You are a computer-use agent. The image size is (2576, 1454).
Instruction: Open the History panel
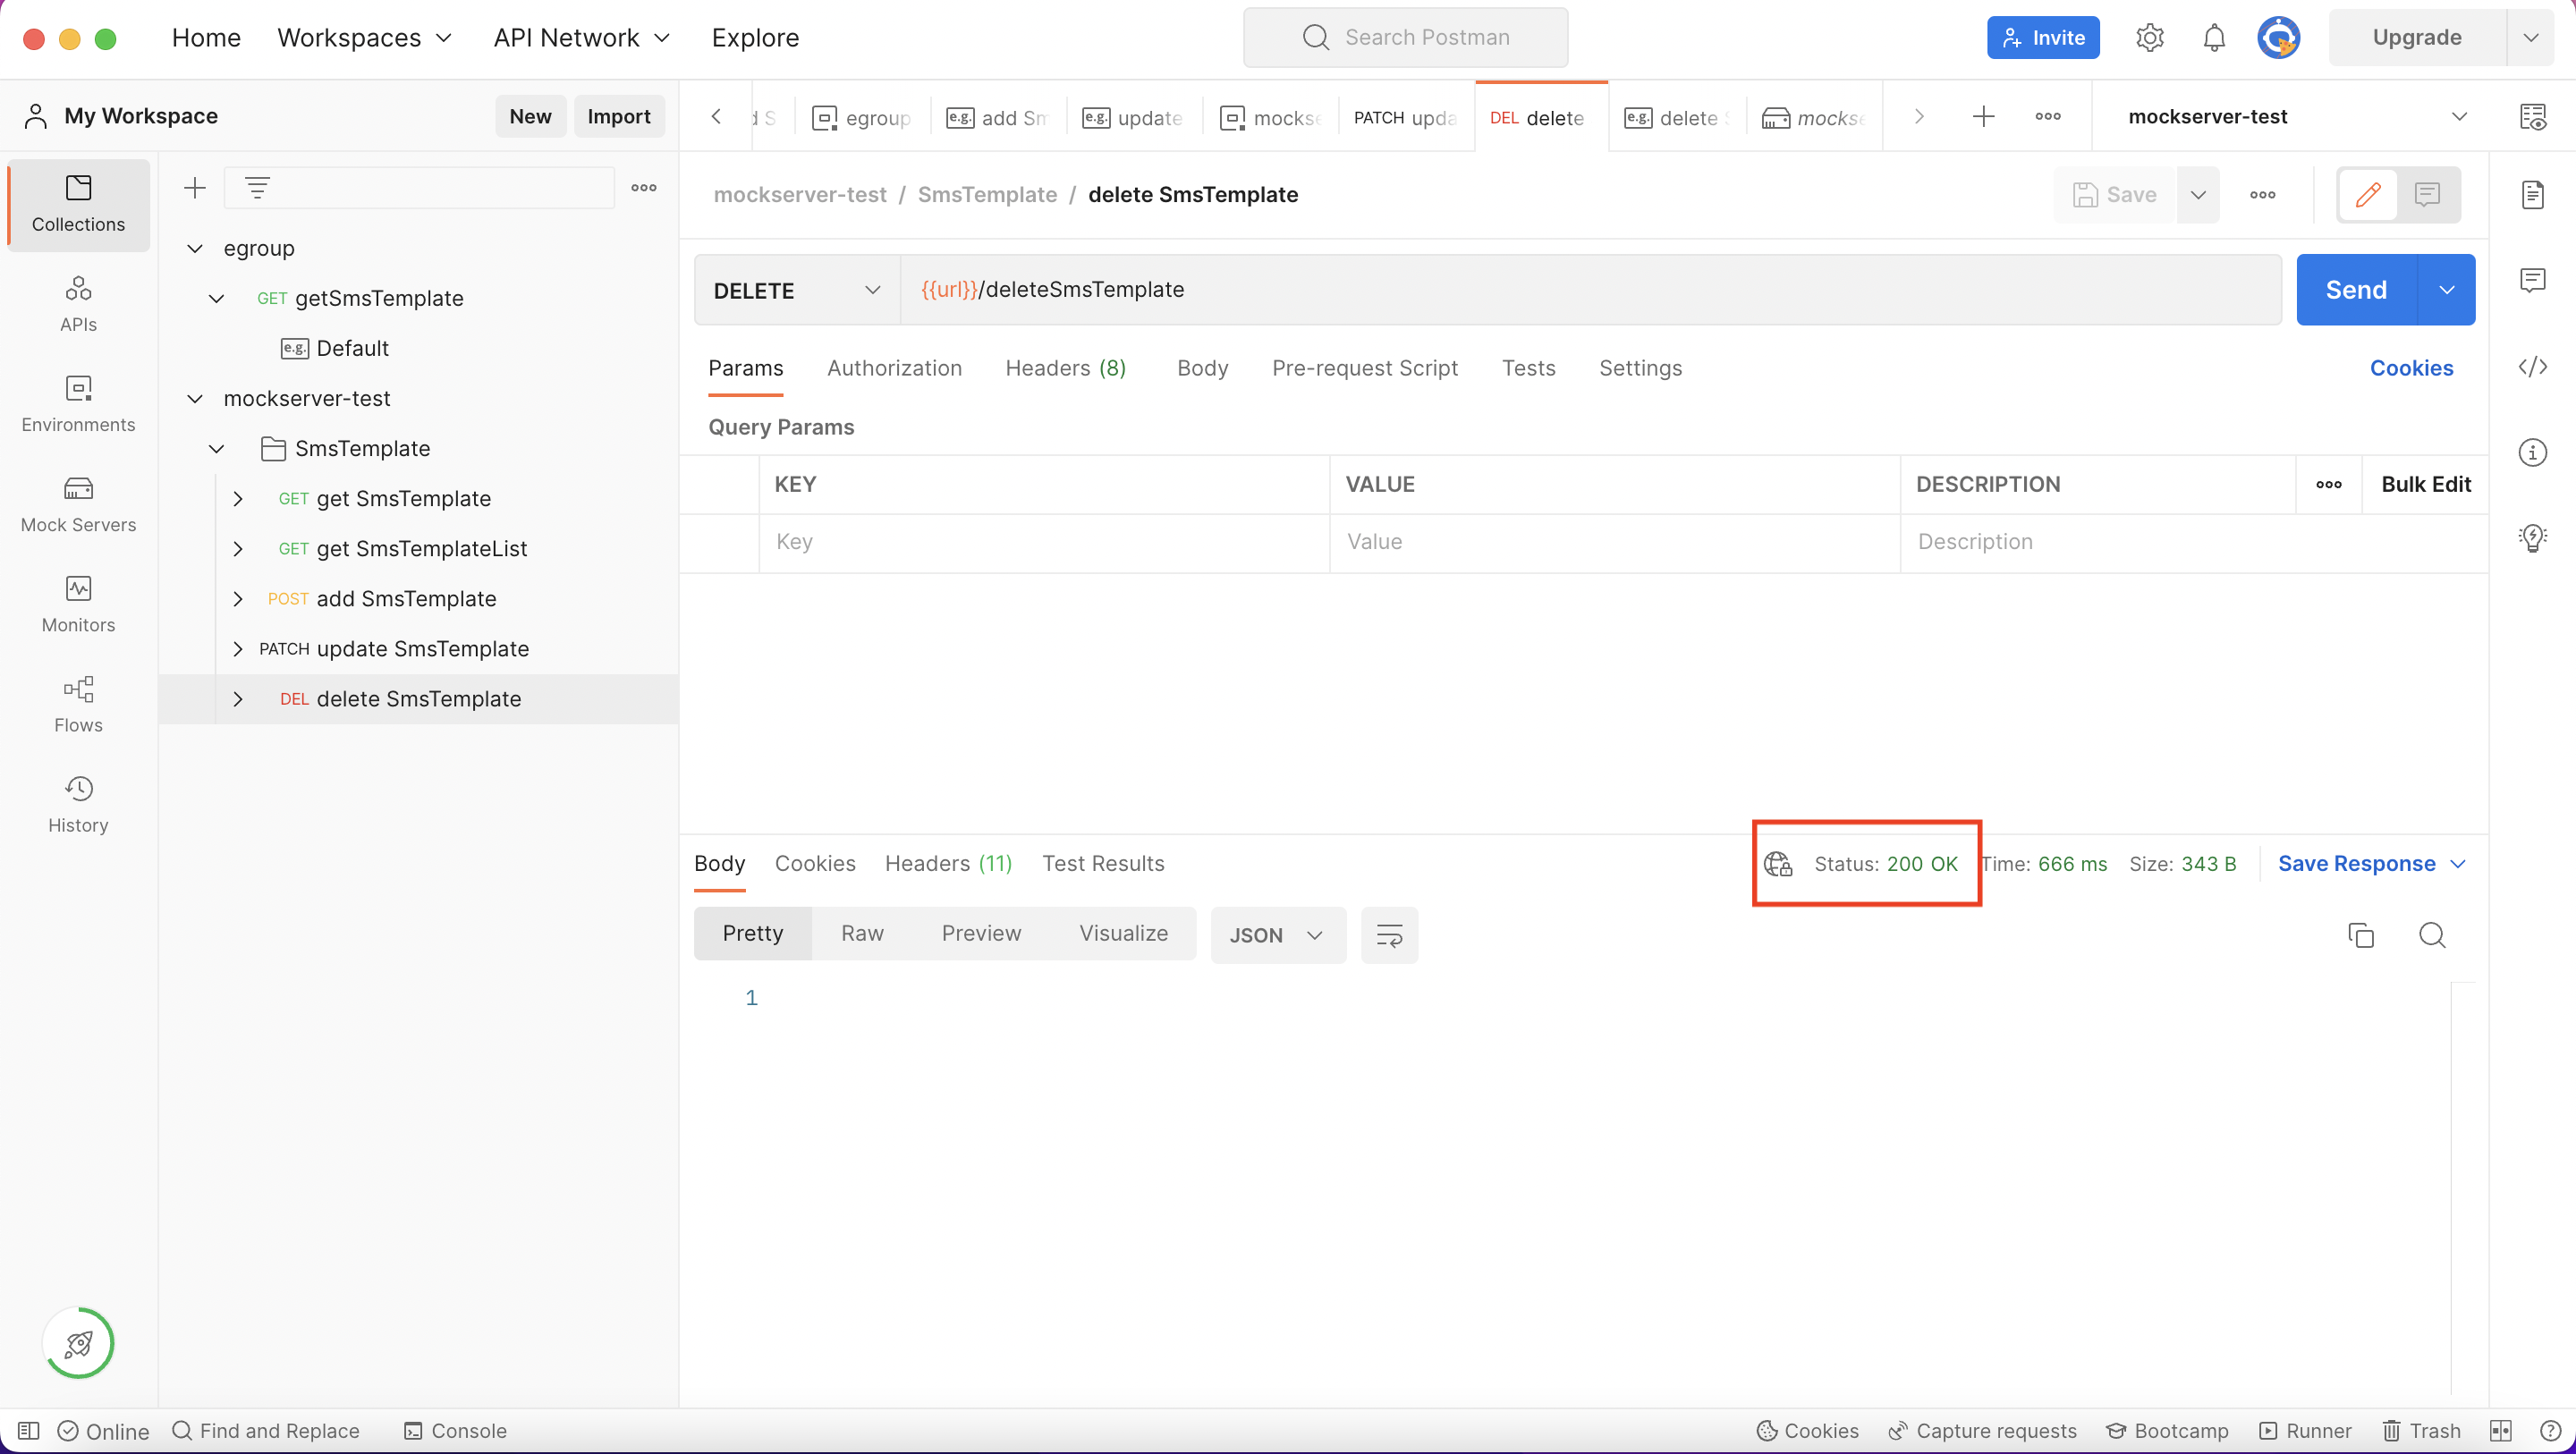point(78,803)
